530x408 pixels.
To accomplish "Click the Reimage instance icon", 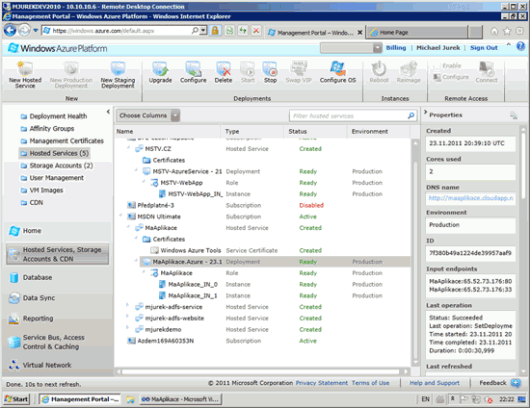I will point(408,69).
